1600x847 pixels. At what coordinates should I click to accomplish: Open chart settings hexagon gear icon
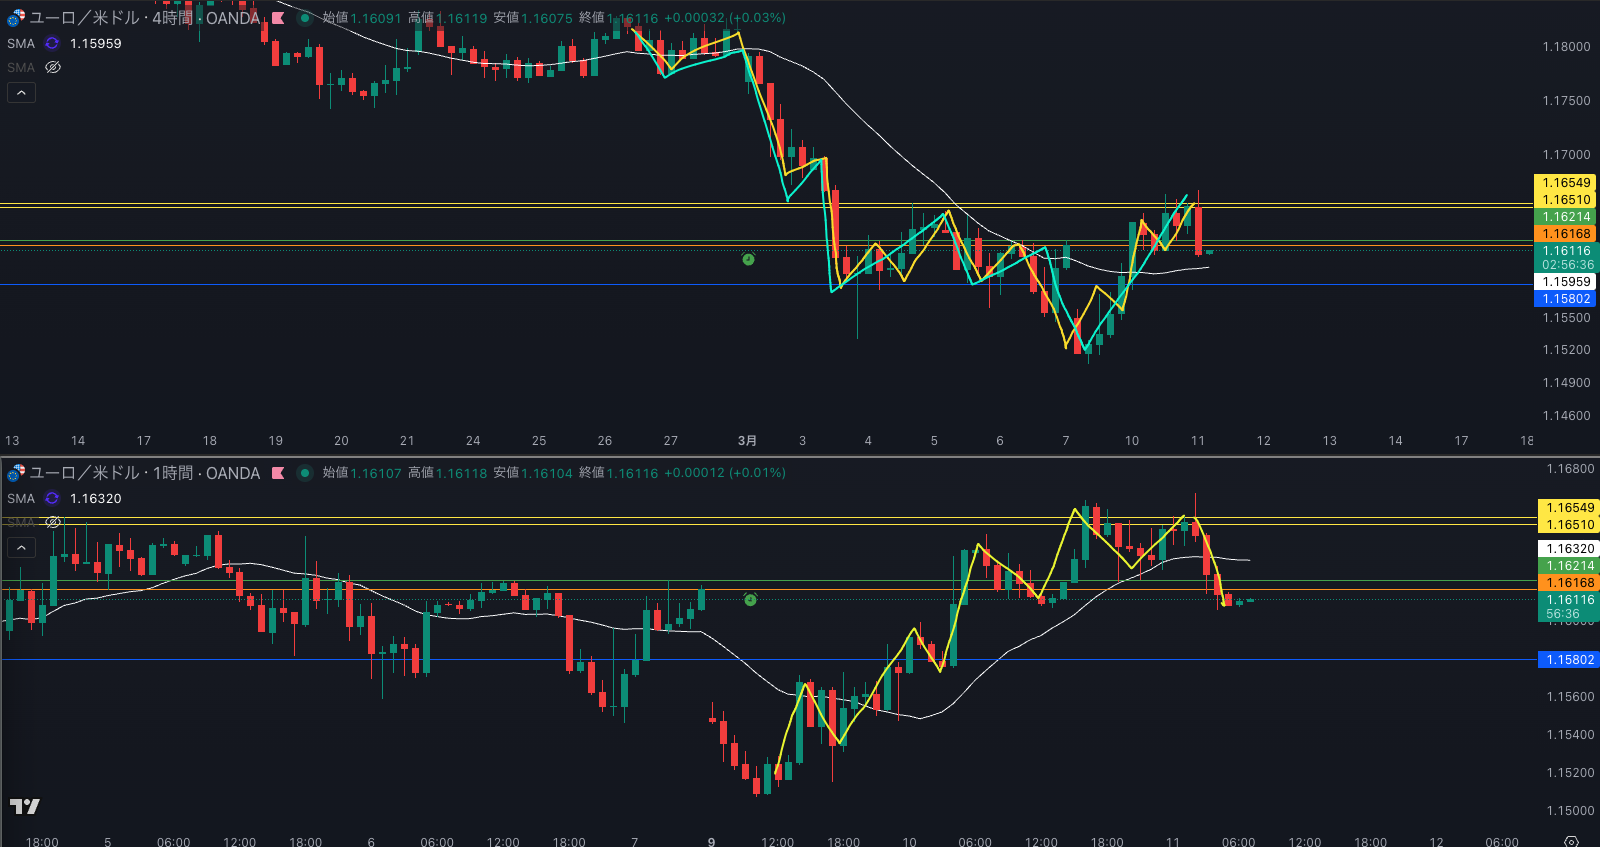[1571, 841]
